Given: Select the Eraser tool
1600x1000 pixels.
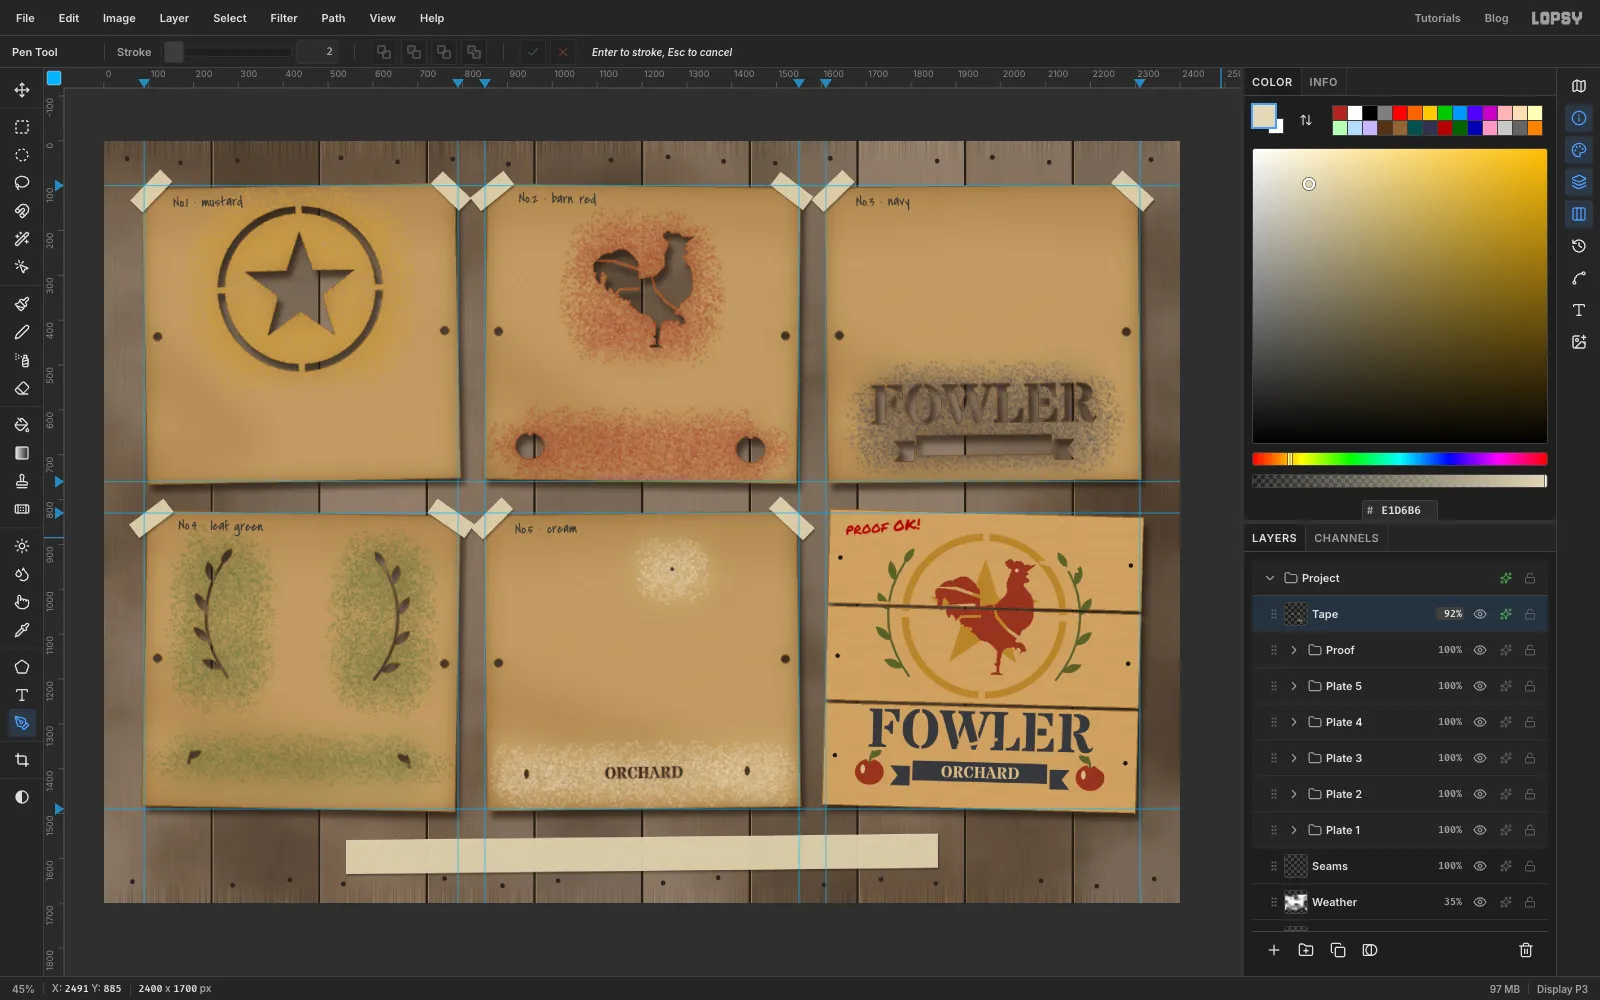Looking at the screenshot, I should coord(21,388).
